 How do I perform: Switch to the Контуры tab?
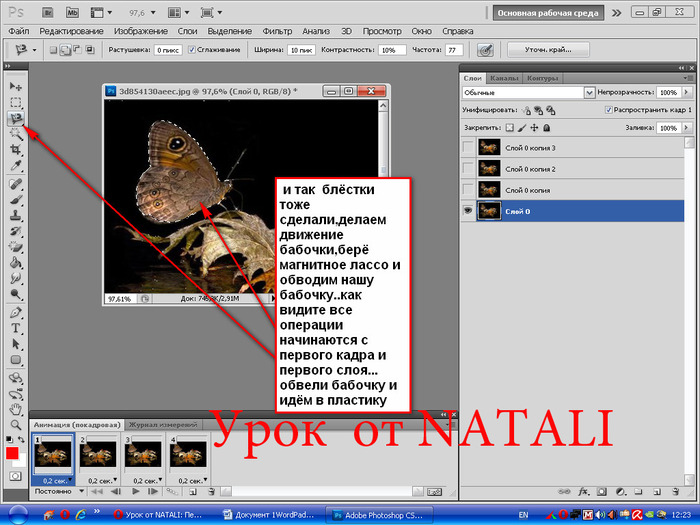pos(542,78)
